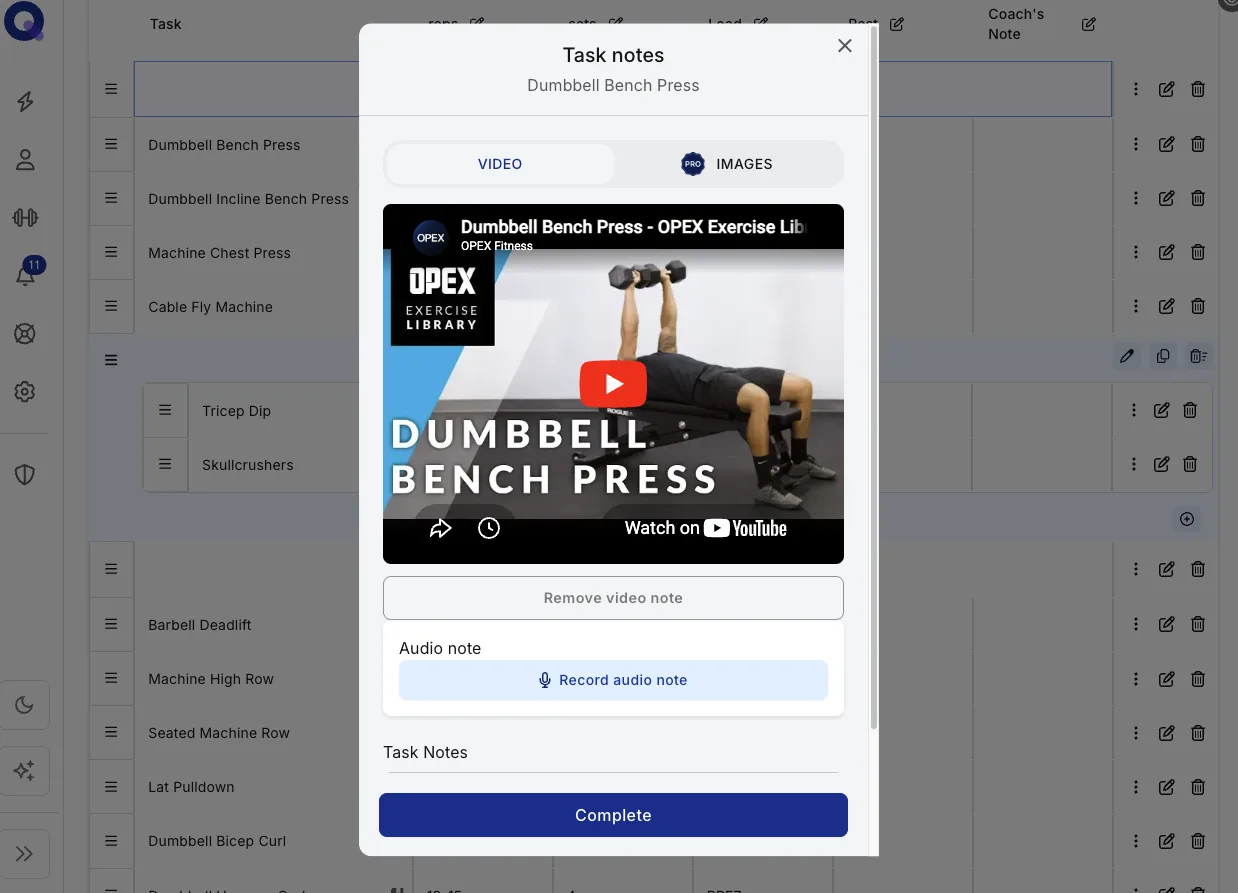
Task: Delete the Seated Machine Row task
Action: (1198, 733)
